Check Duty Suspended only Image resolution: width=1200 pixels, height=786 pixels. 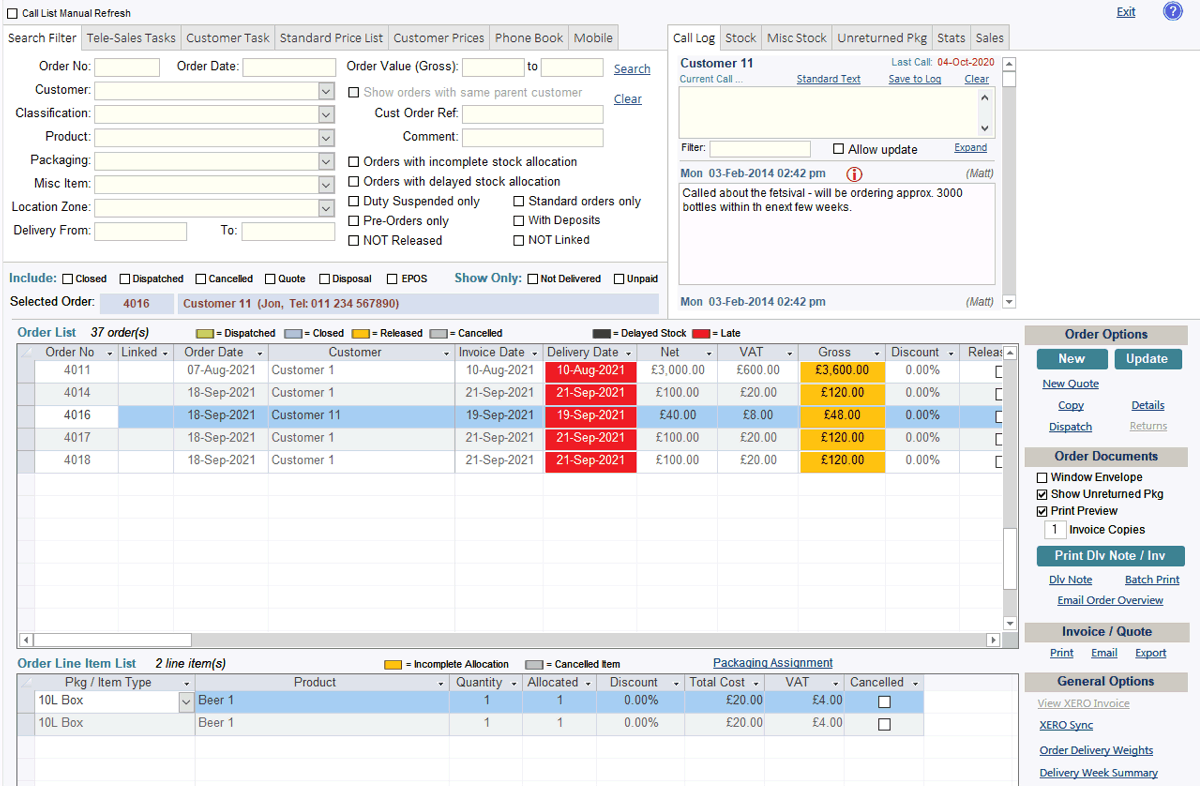click(354, 201)
